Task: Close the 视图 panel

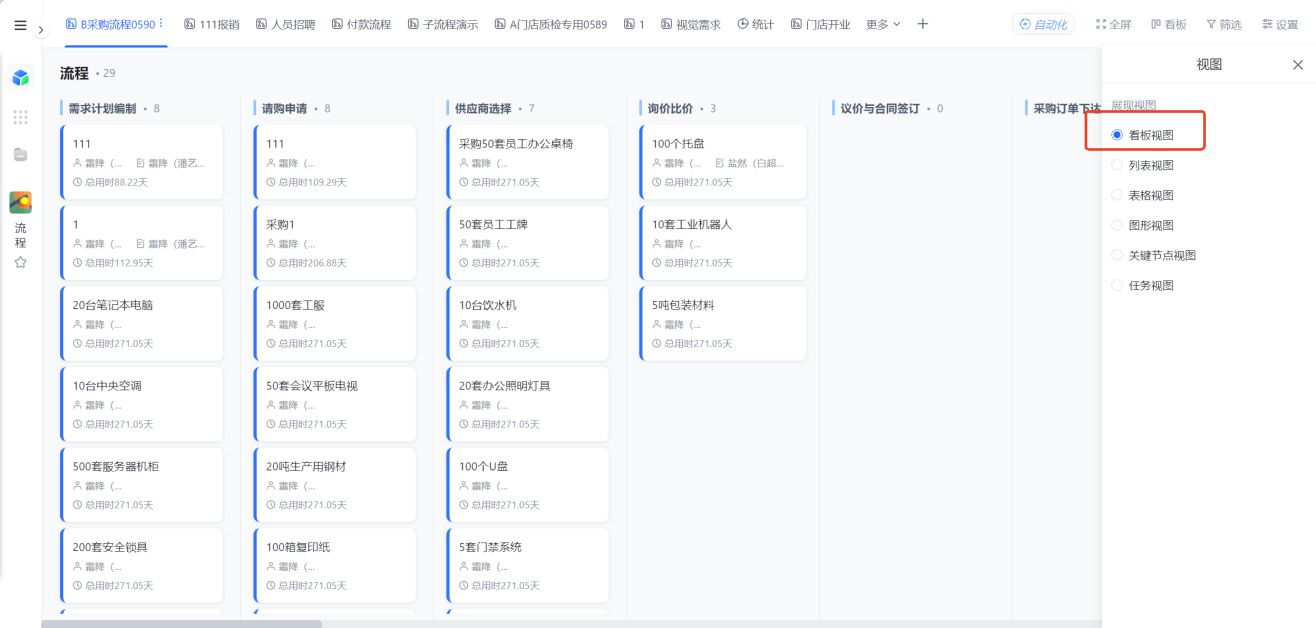Action: pyautogui.click(x=1298, y=65)
